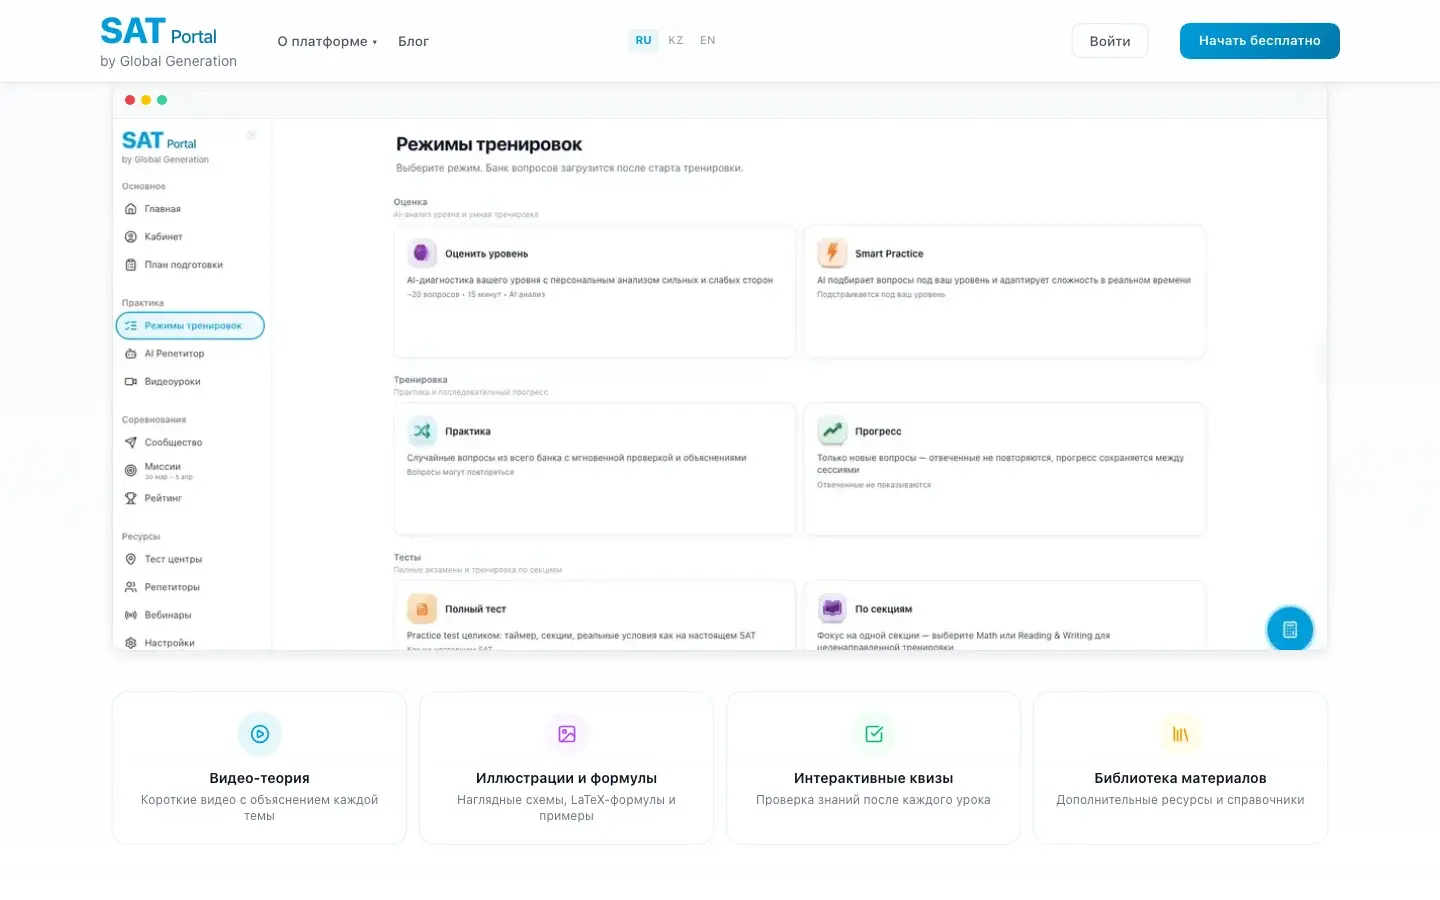Switch language to EN
This screenshot has width=1440, height=900.
pyautogui.click(x=708, y=40)
